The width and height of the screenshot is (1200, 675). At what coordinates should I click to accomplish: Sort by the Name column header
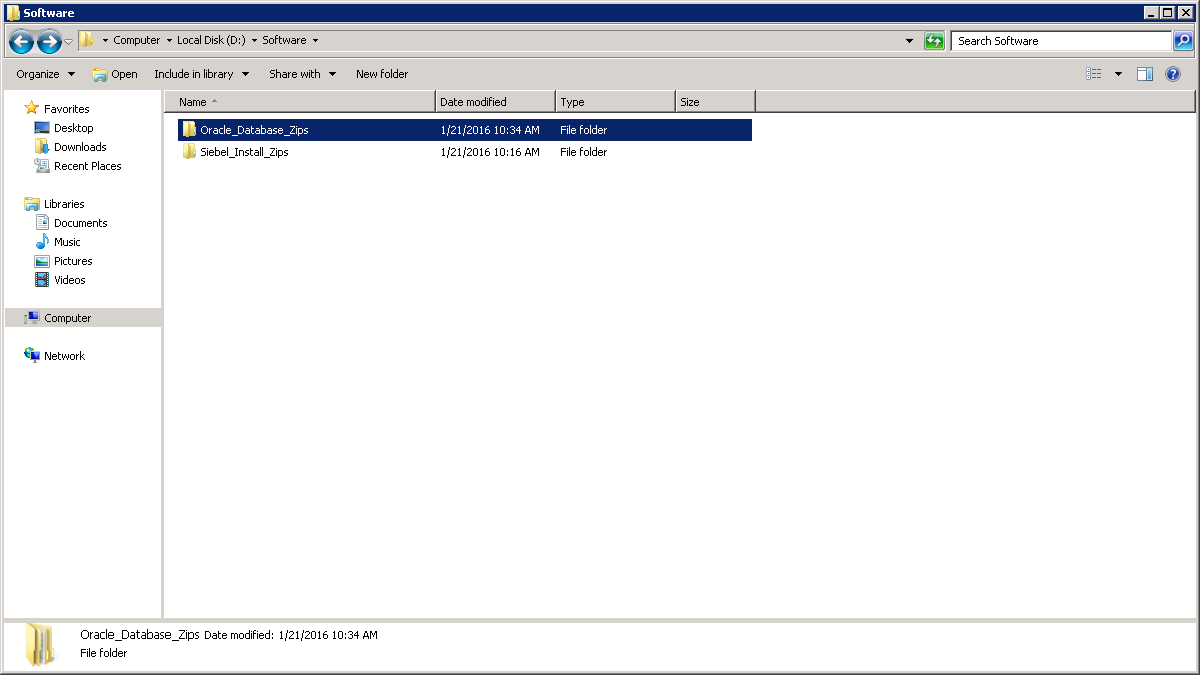299,102
